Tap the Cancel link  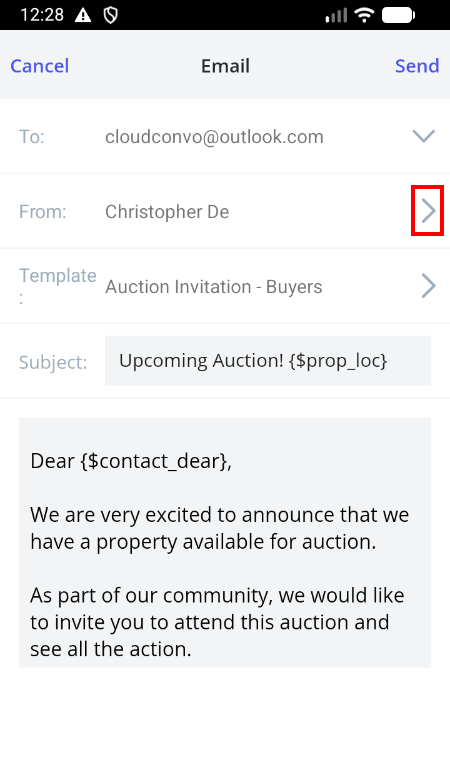pos(40,66)
